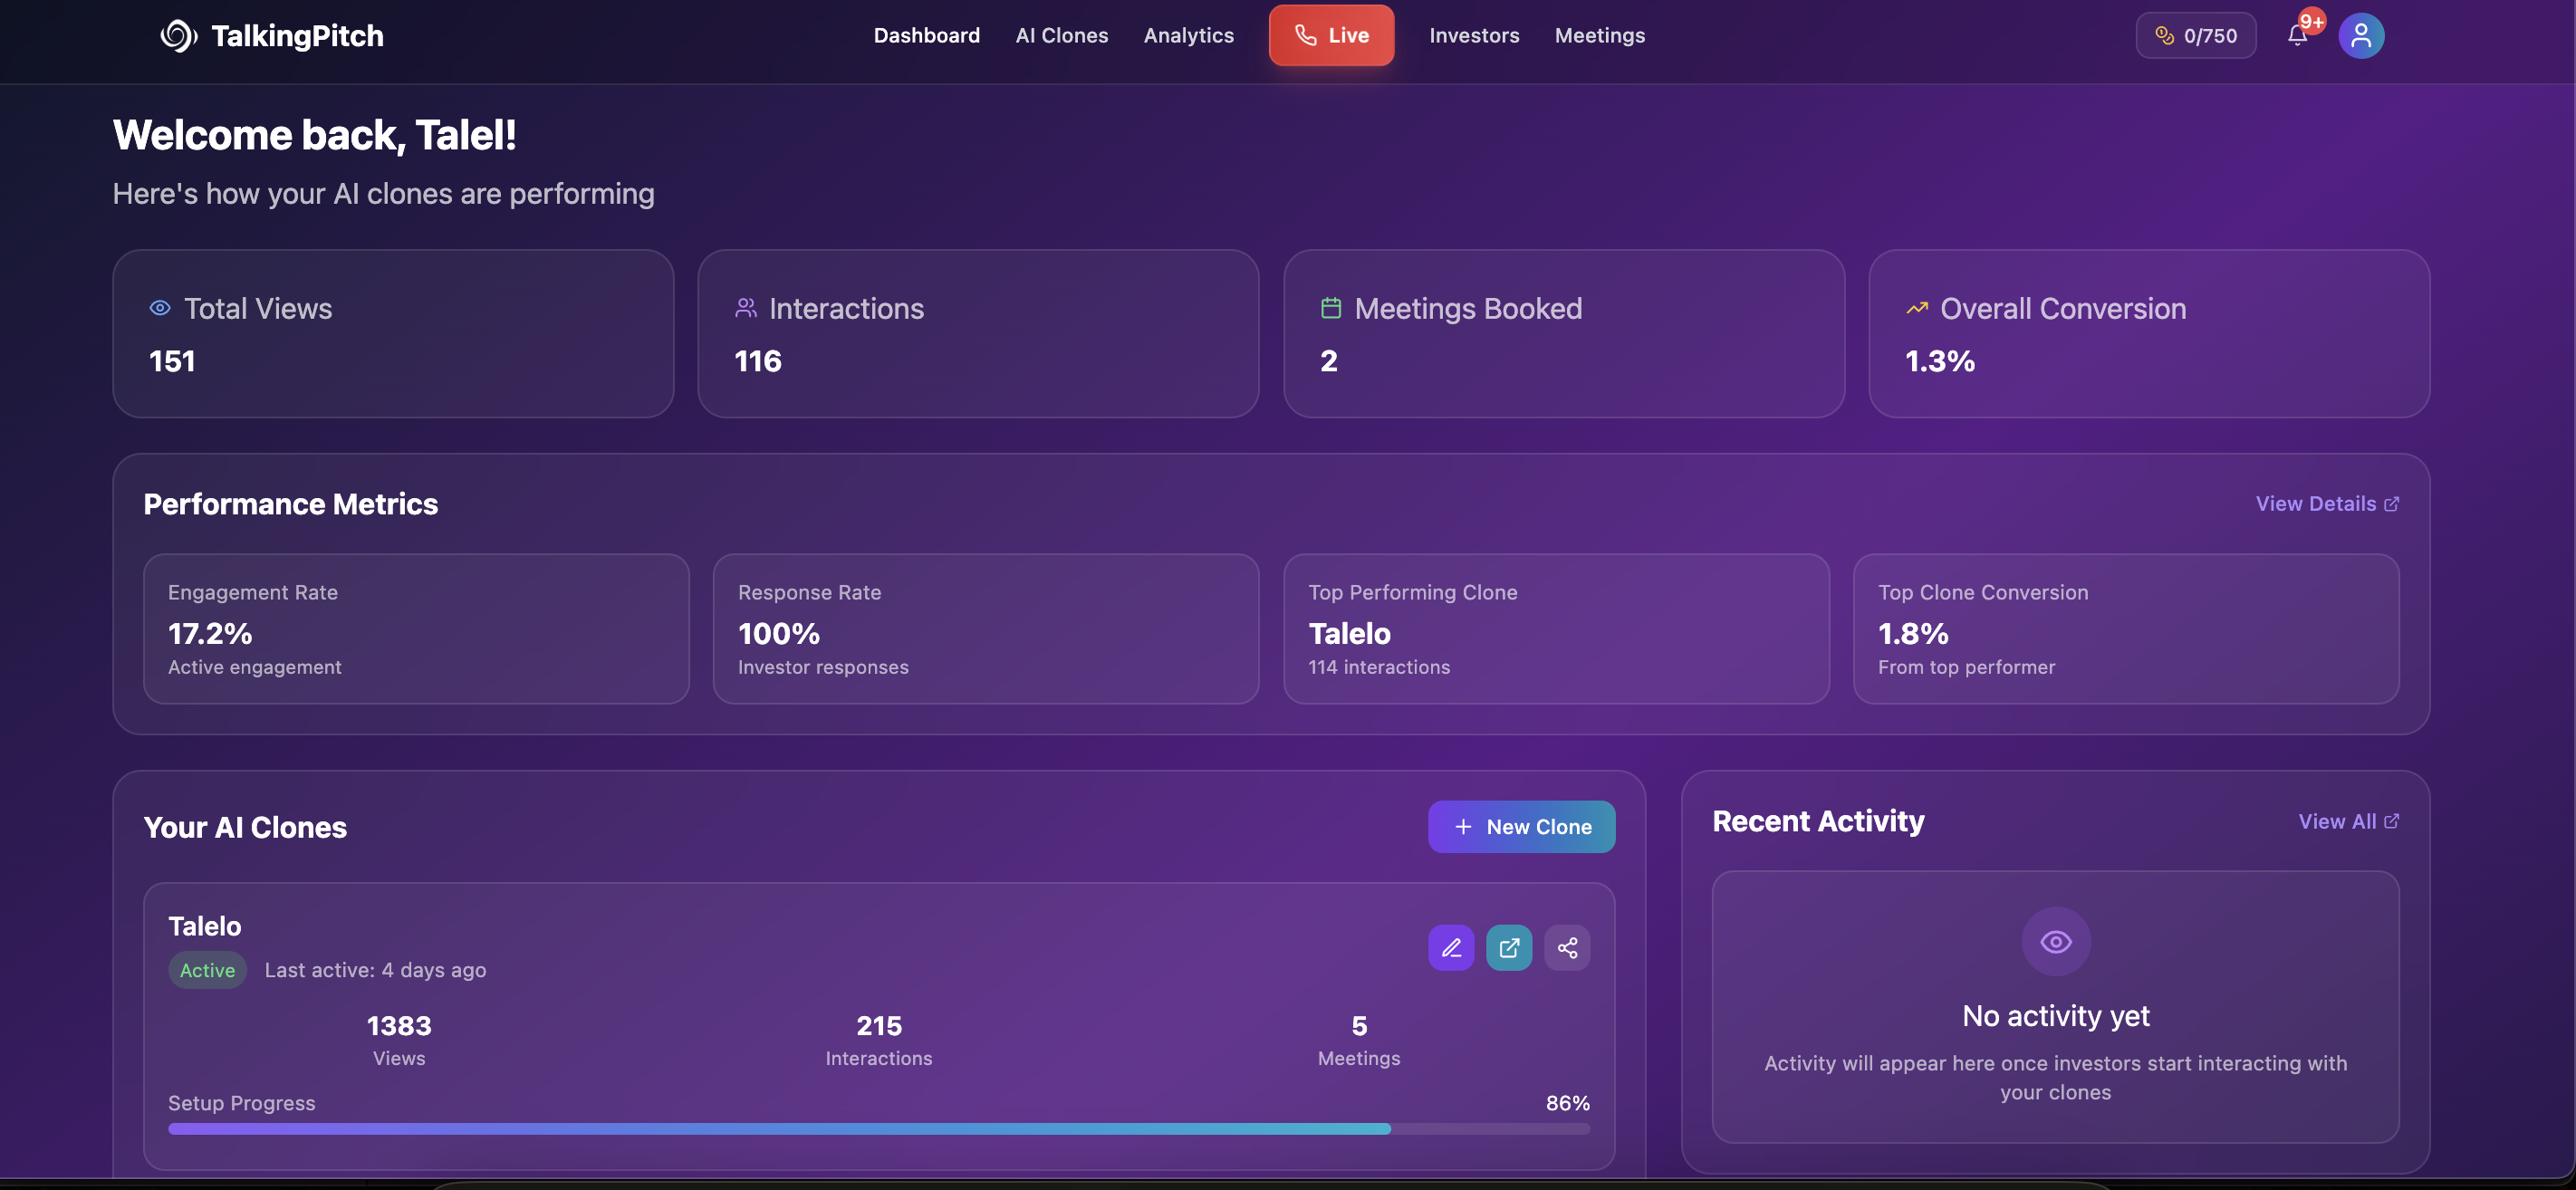Edit the Talelo clone with pencil icon
2576x1190 pixels.
[1451, 948]
